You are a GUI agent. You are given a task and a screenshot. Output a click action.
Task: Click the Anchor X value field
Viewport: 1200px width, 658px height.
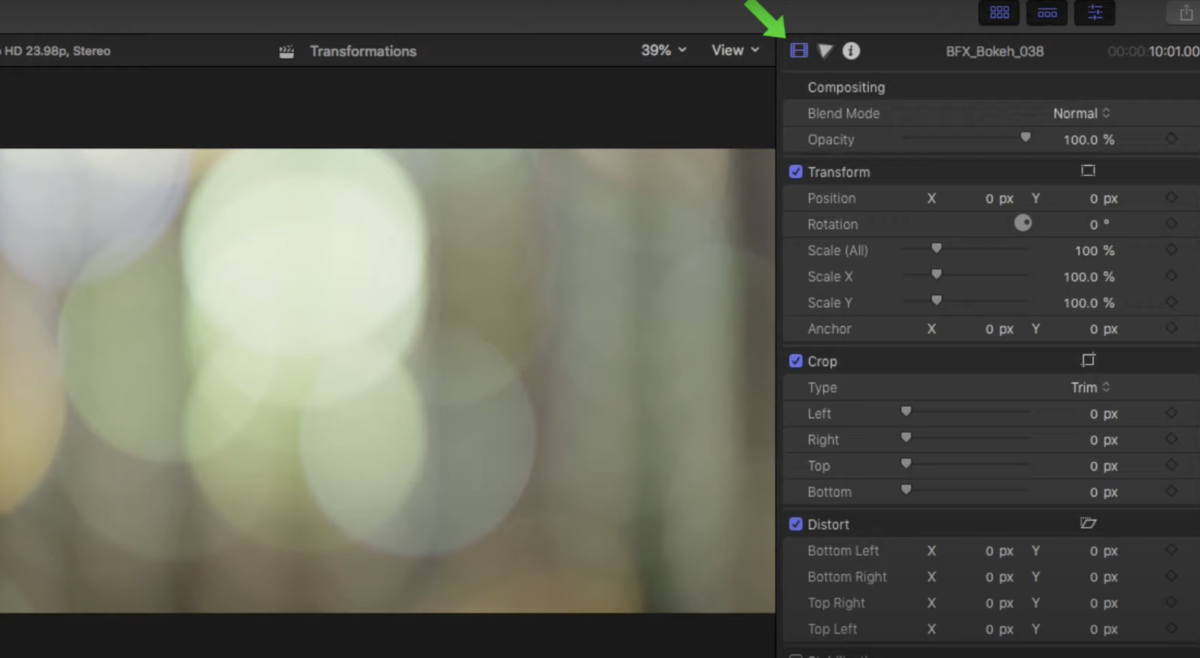click(x=999, y=328)
